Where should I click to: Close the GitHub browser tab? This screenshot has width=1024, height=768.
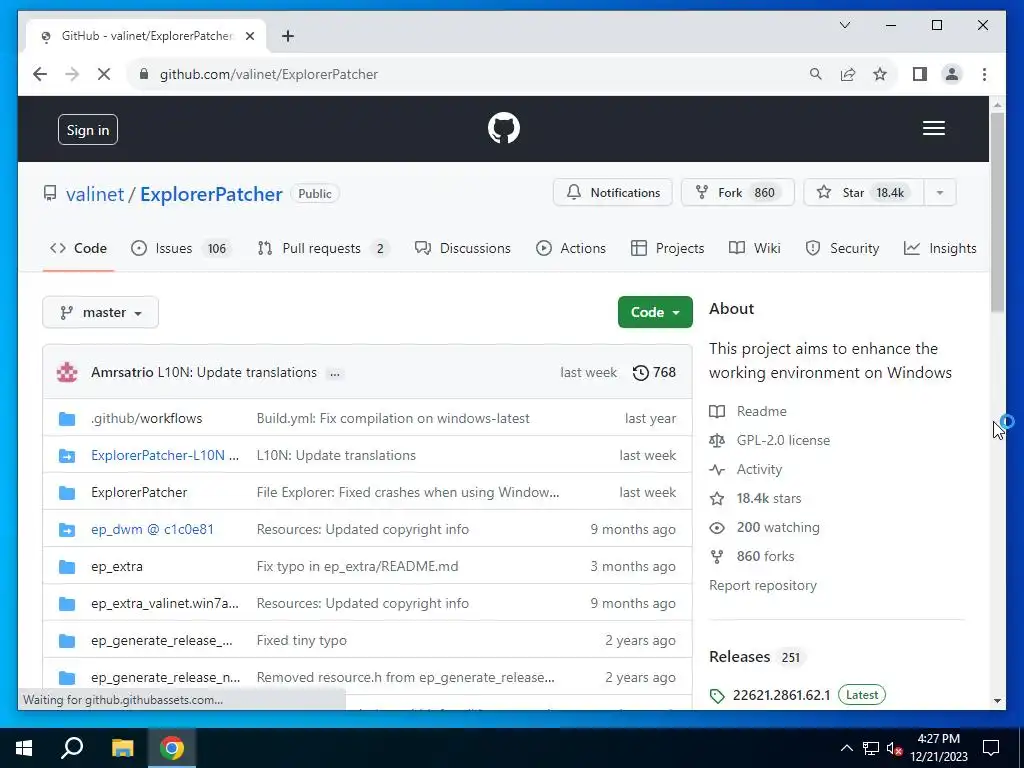[249, 36]
